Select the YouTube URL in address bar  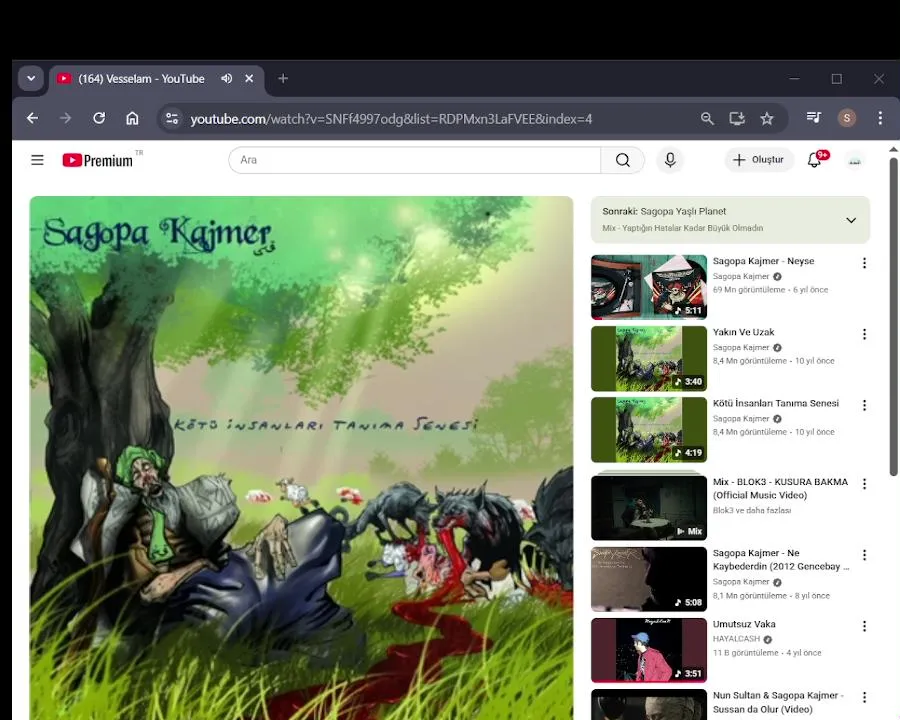pos(391,119)
